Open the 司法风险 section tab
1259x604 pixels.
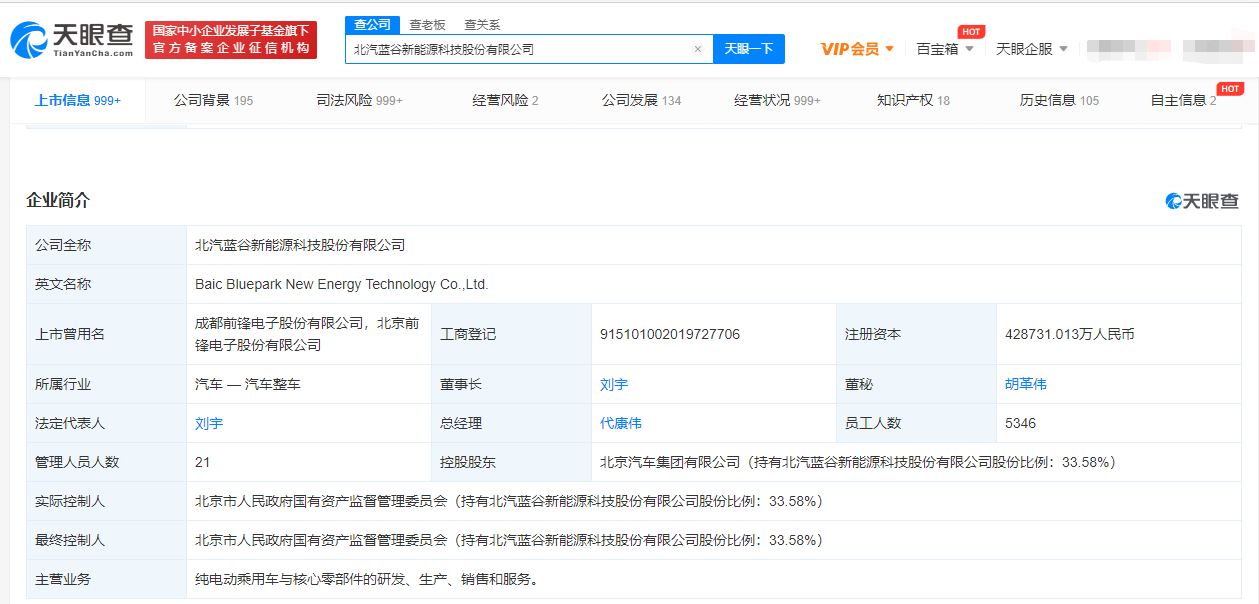point(359,100)
